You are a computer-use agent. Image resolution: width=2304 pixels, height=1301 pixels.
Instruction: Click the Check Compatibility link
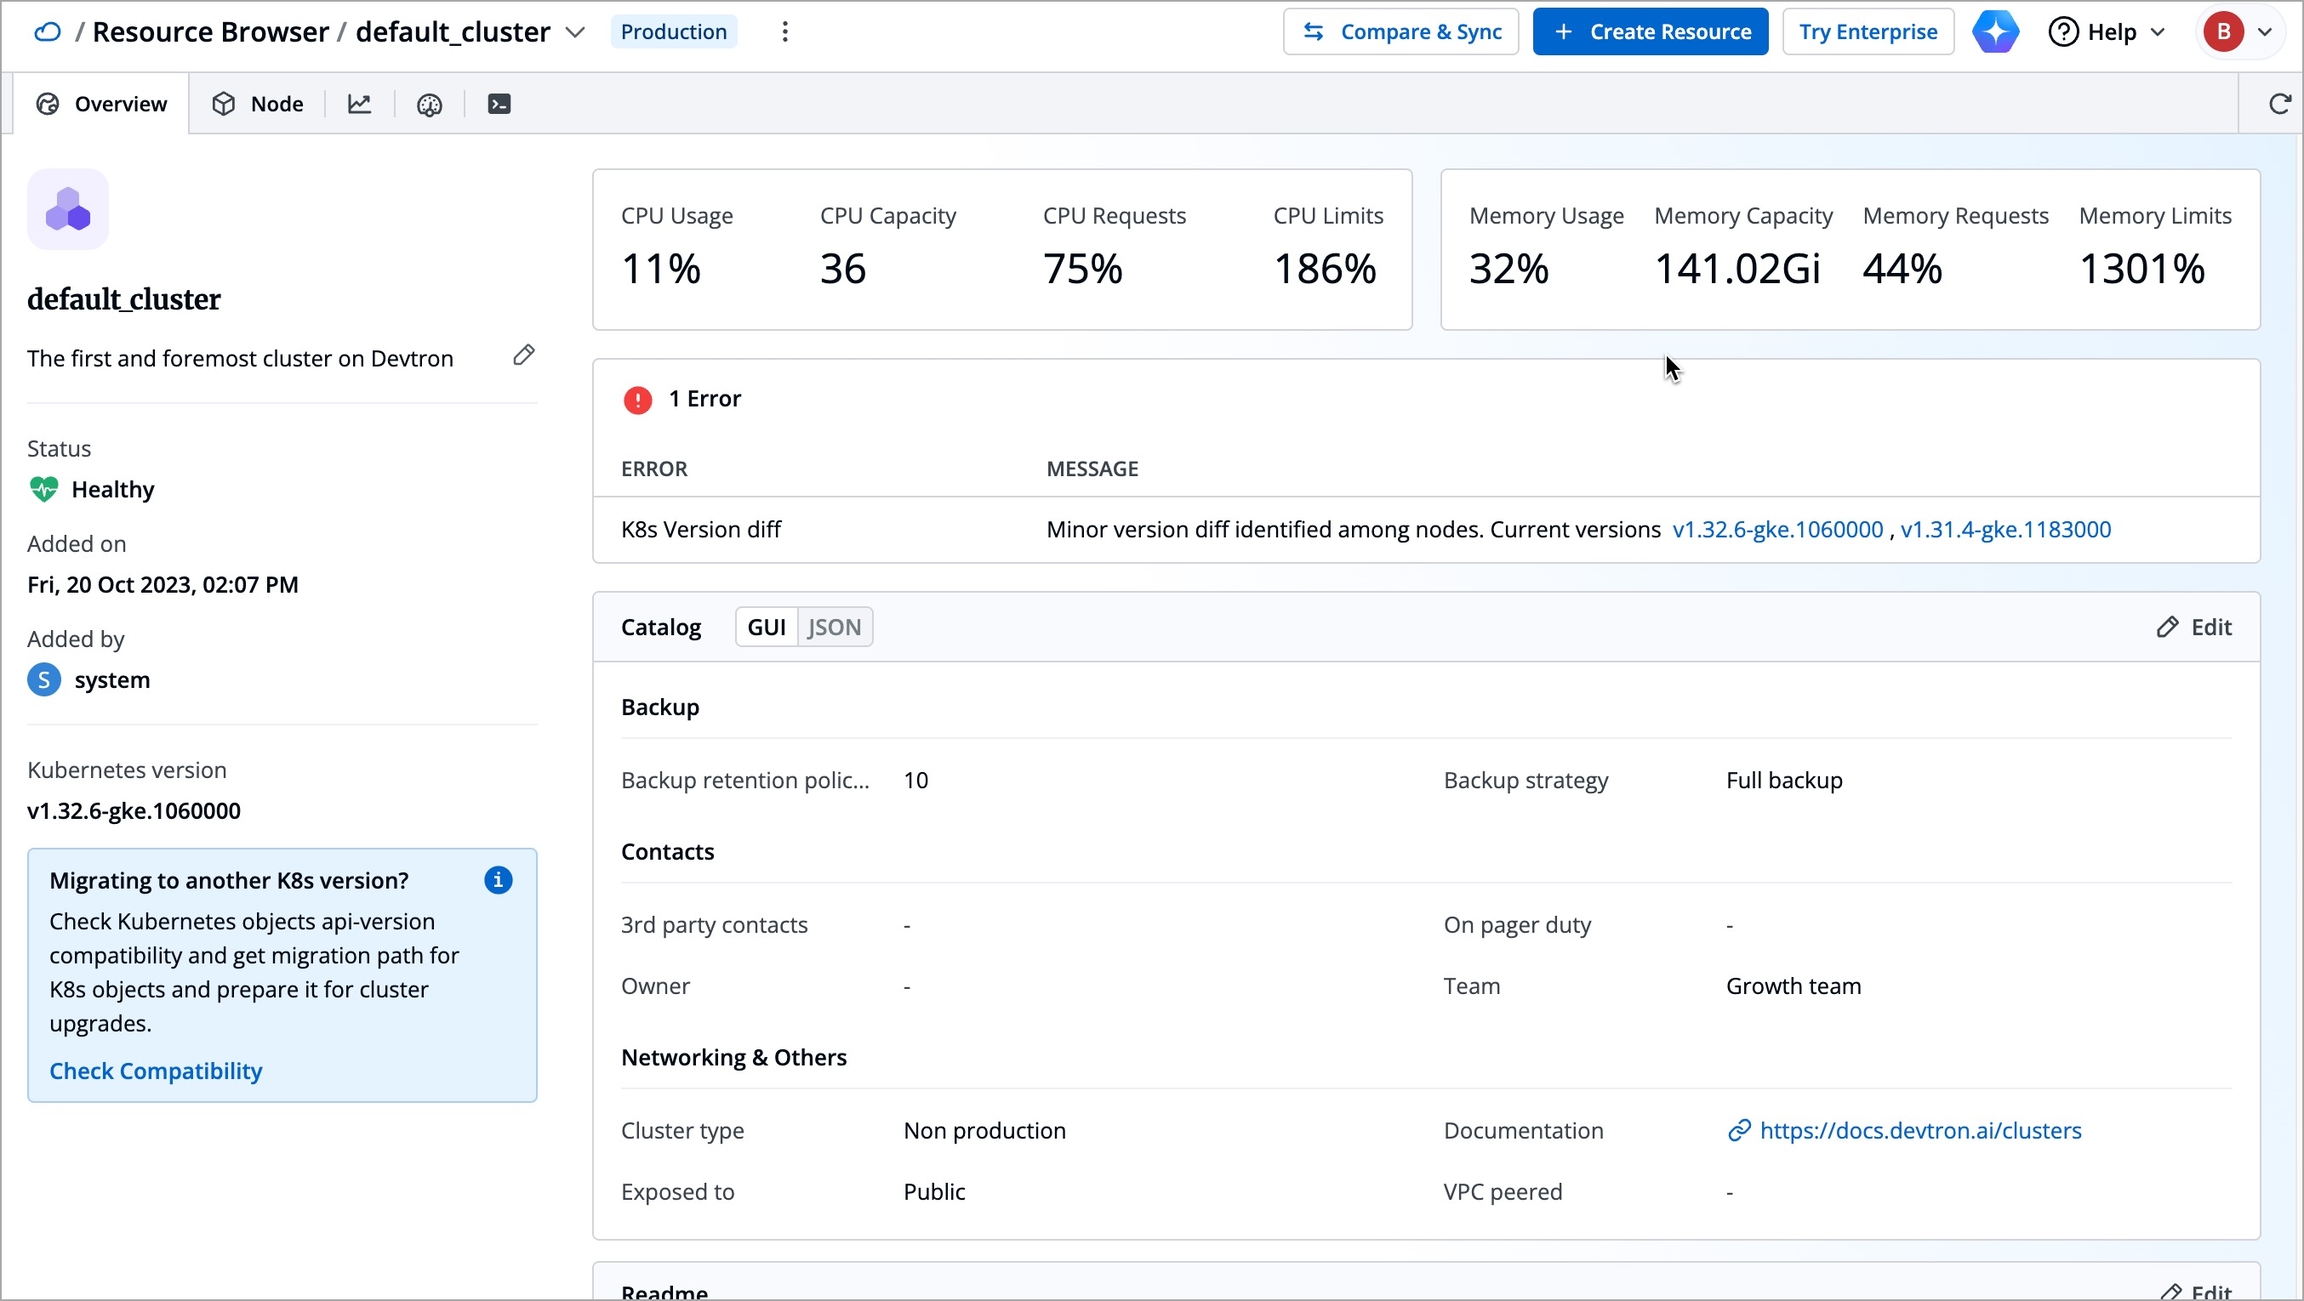[x=156, y=1071]
